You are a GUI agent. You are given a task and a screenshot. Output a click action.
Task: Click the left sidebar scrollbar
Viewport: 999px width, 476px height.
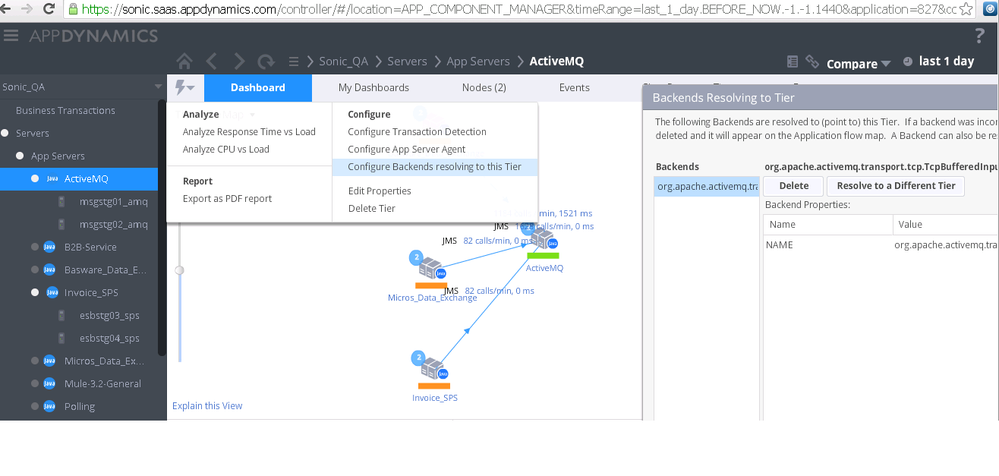pos(162,228)
